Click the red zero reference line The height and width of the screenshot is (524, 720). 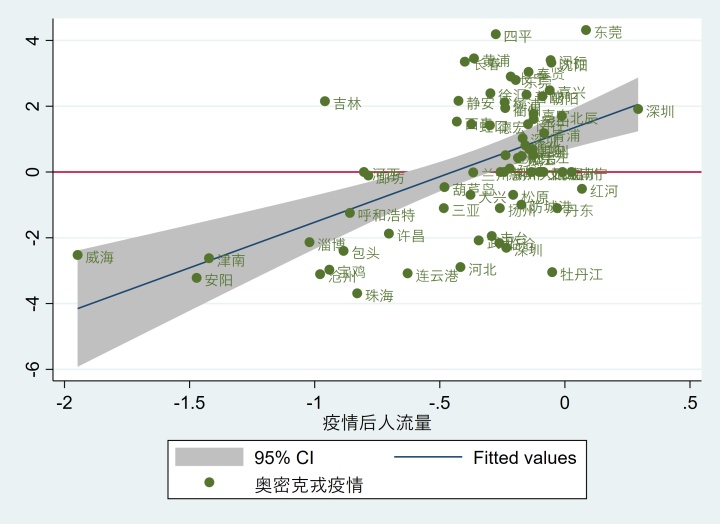(x=377, y=172)
